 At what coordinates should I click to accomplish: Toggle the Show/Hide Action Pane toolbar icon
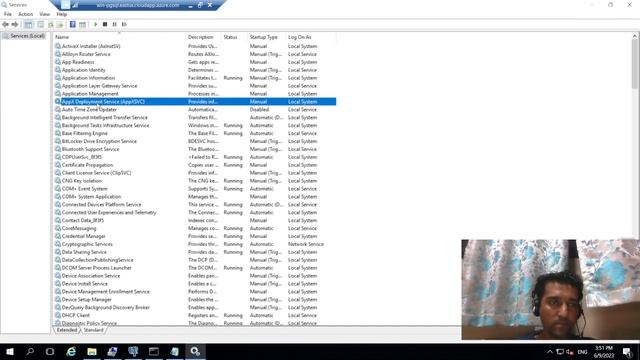(82, 24)
